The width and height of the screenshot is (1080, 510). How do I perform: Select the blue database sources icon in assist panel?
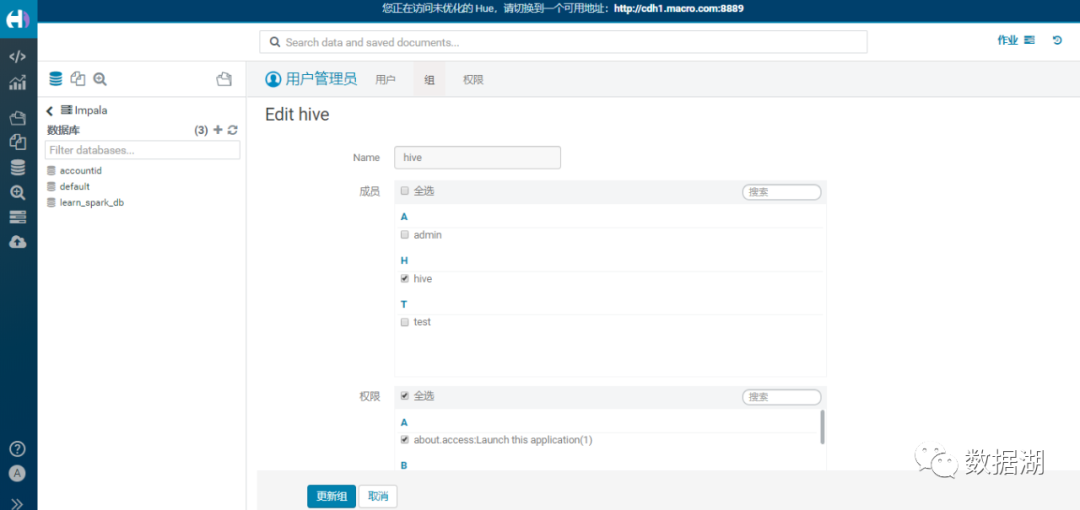click(x=56, y=79)
